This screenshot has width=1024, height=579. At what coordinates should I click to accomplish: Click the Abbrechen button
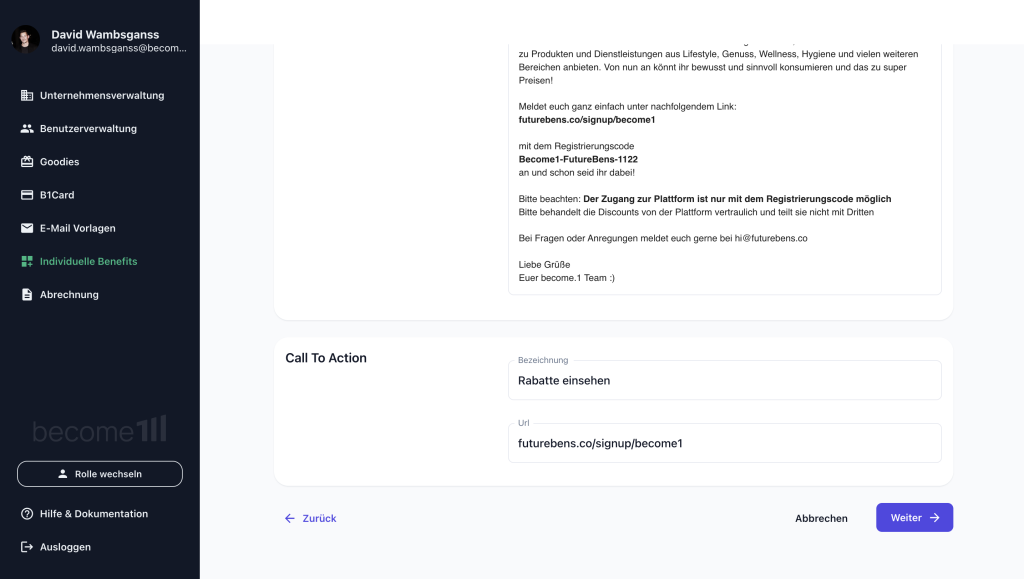coord(821,518)
